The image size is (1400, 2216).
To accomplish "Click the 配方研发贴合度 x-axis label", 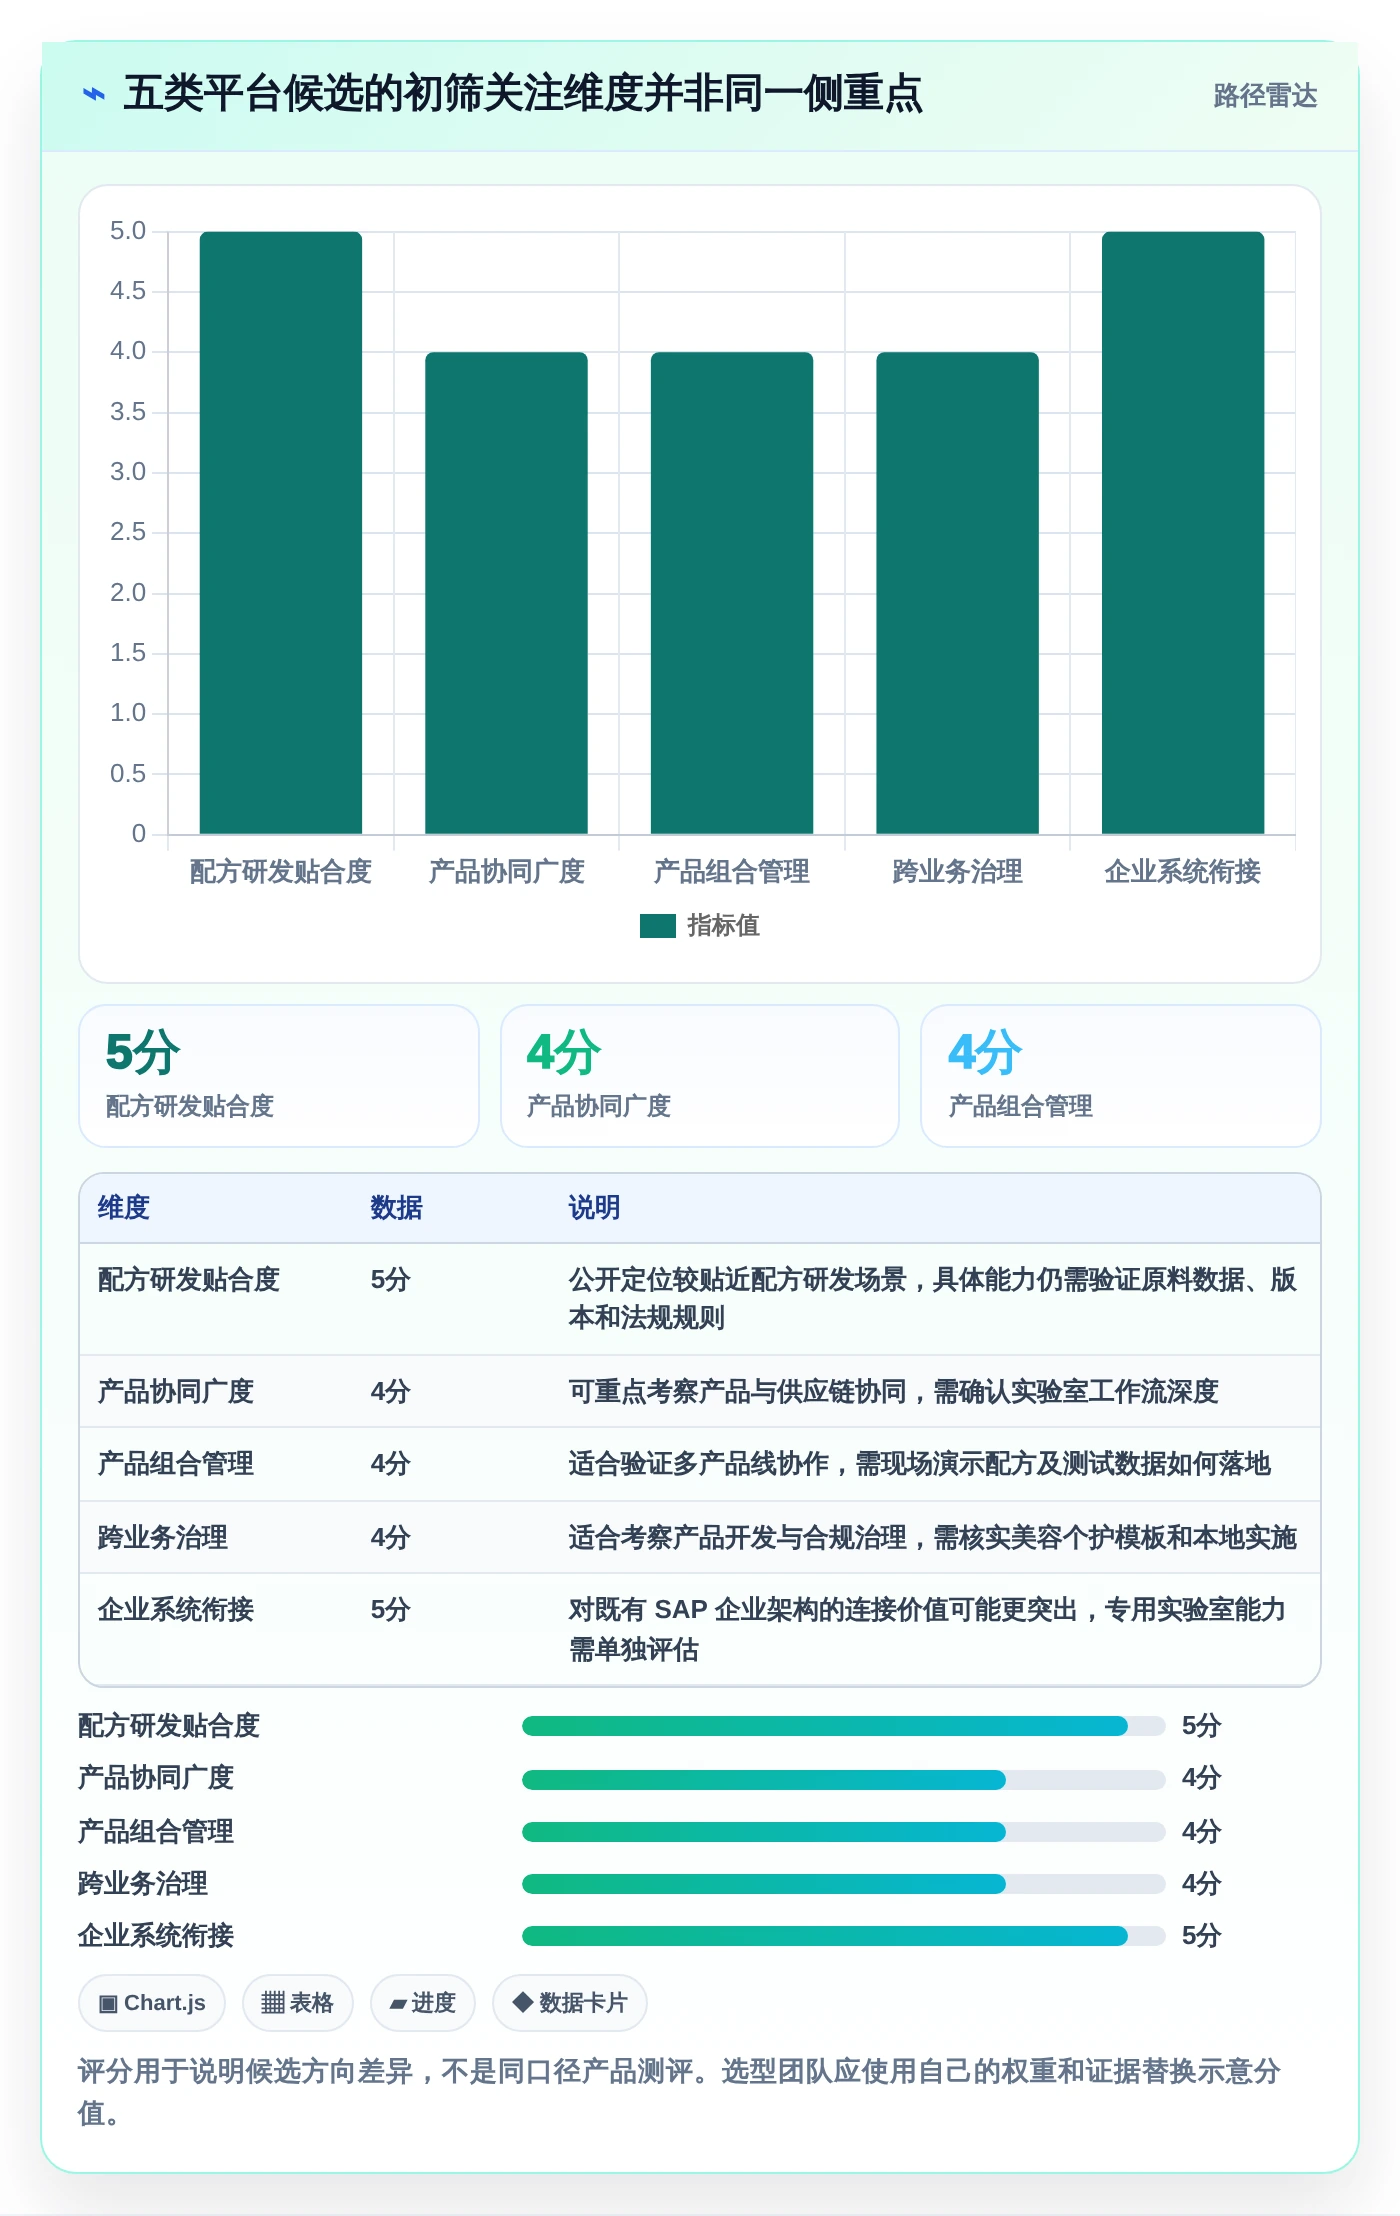I will (281, 872).
